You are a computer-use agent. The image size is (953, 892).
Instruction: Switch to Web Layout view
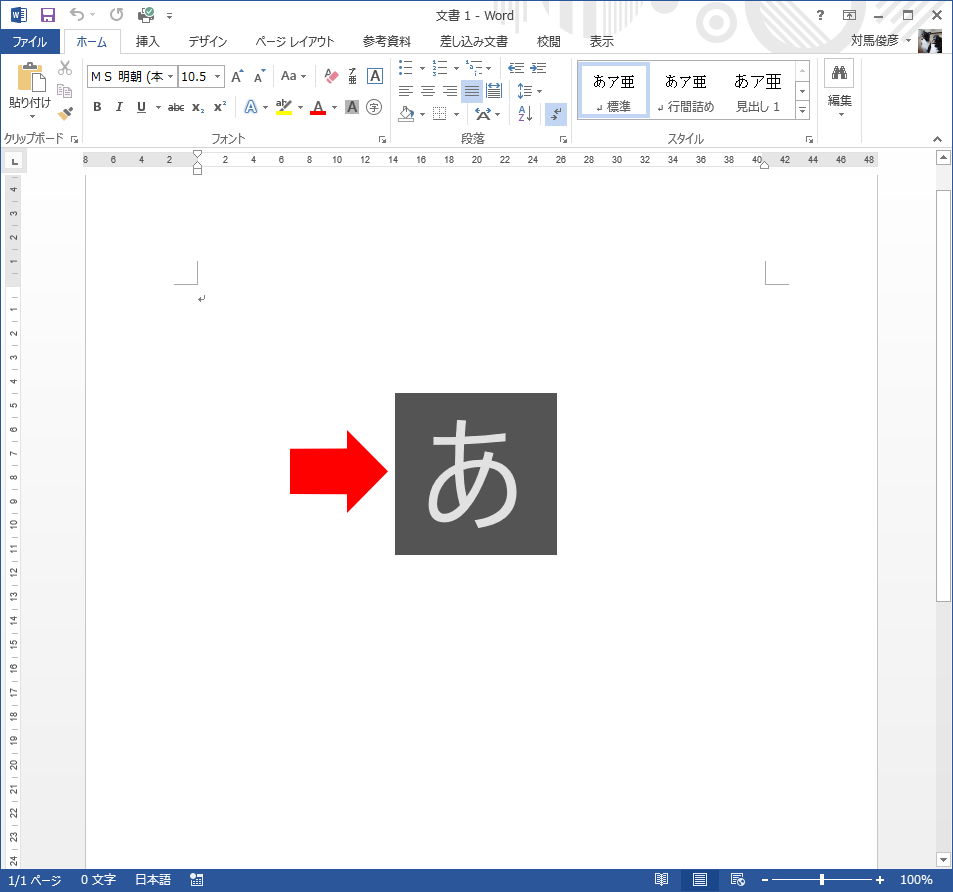[738, 880]
